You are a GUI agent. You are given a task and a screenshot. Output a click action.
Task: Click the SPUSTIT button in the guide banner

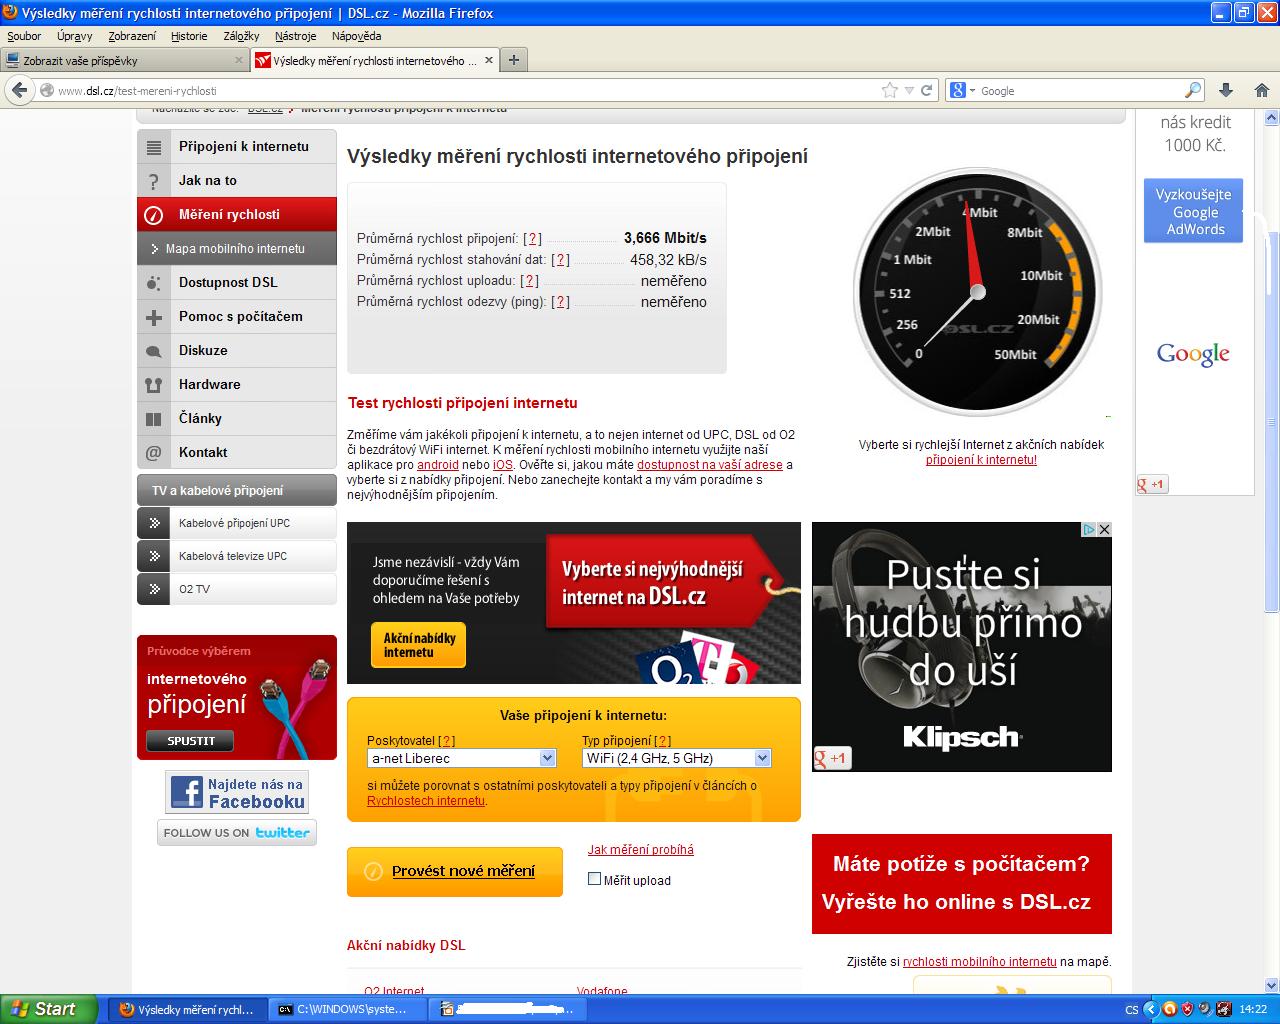click(x=191, y=741)
